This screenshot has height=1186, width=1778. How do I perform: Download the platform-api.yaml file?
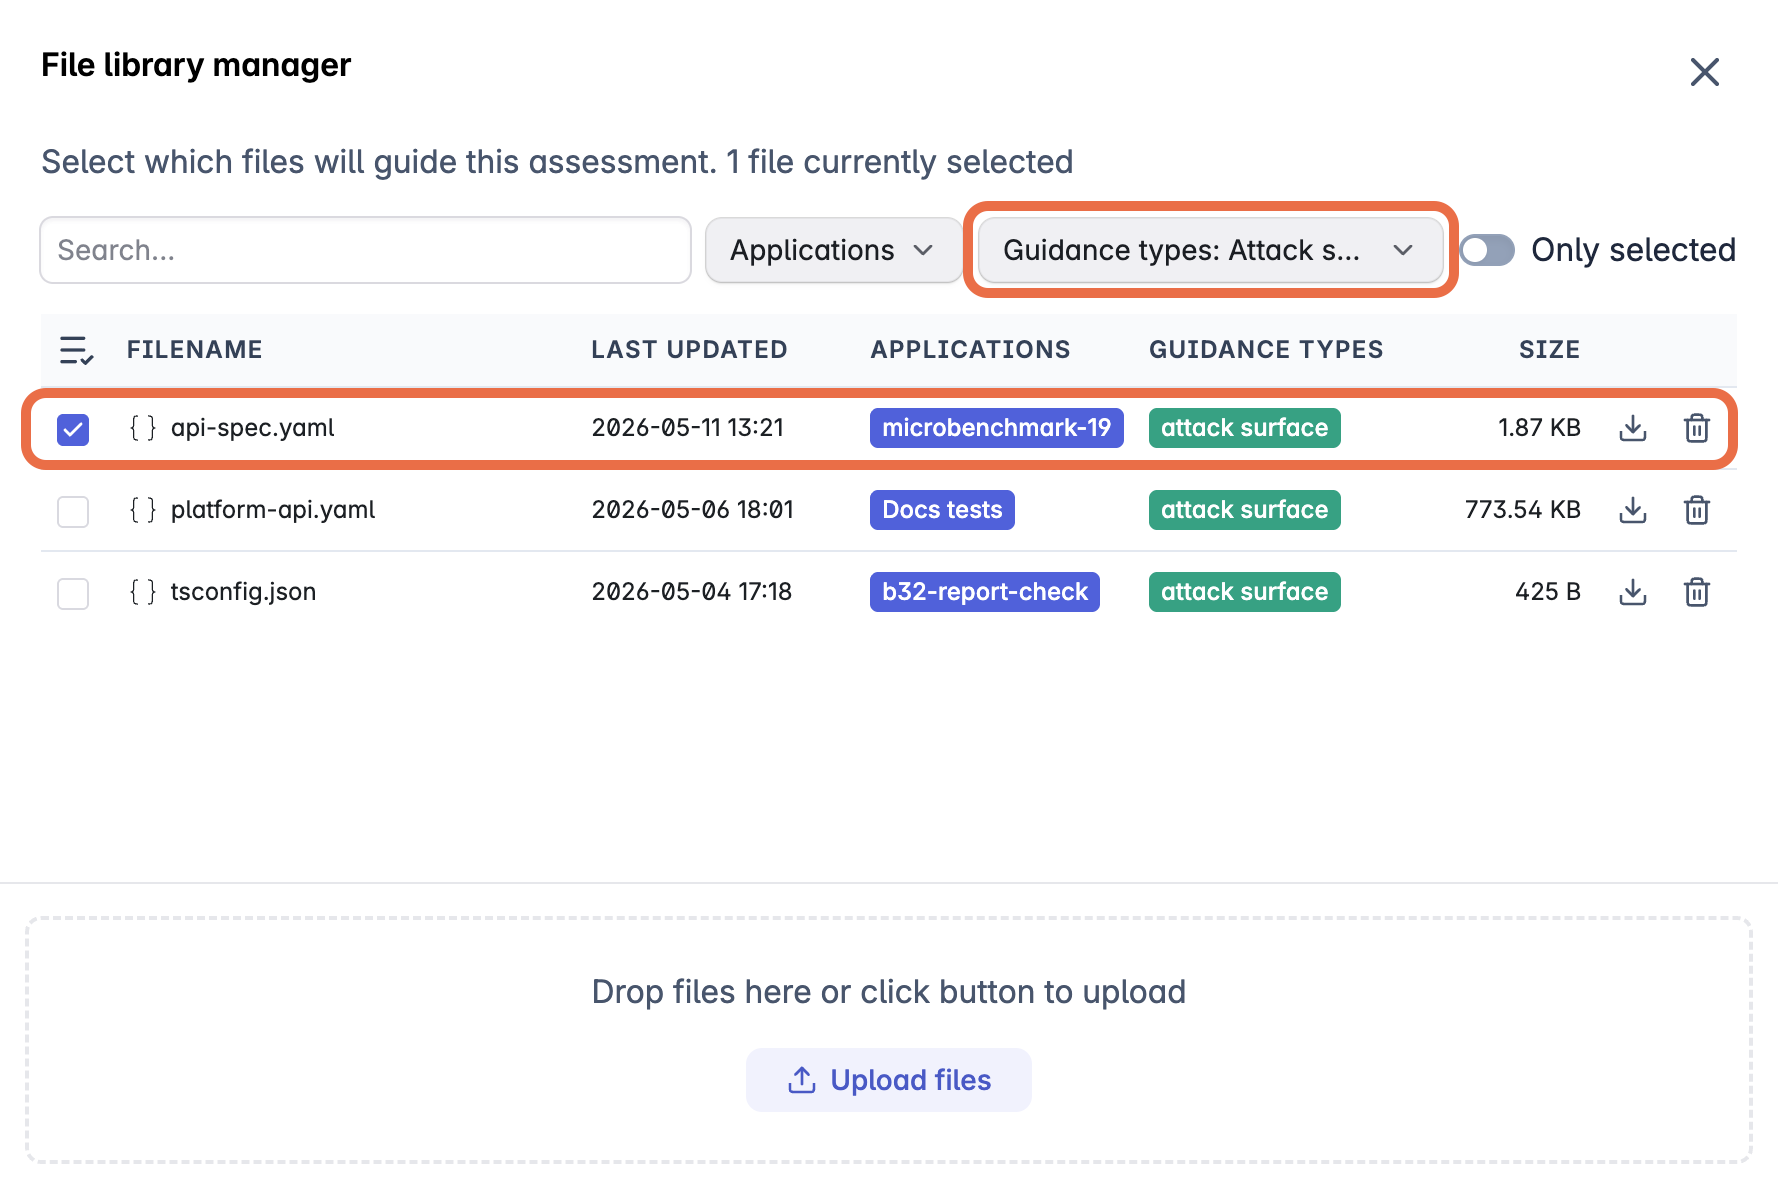pyautogui.click(x=1633, y=510)
